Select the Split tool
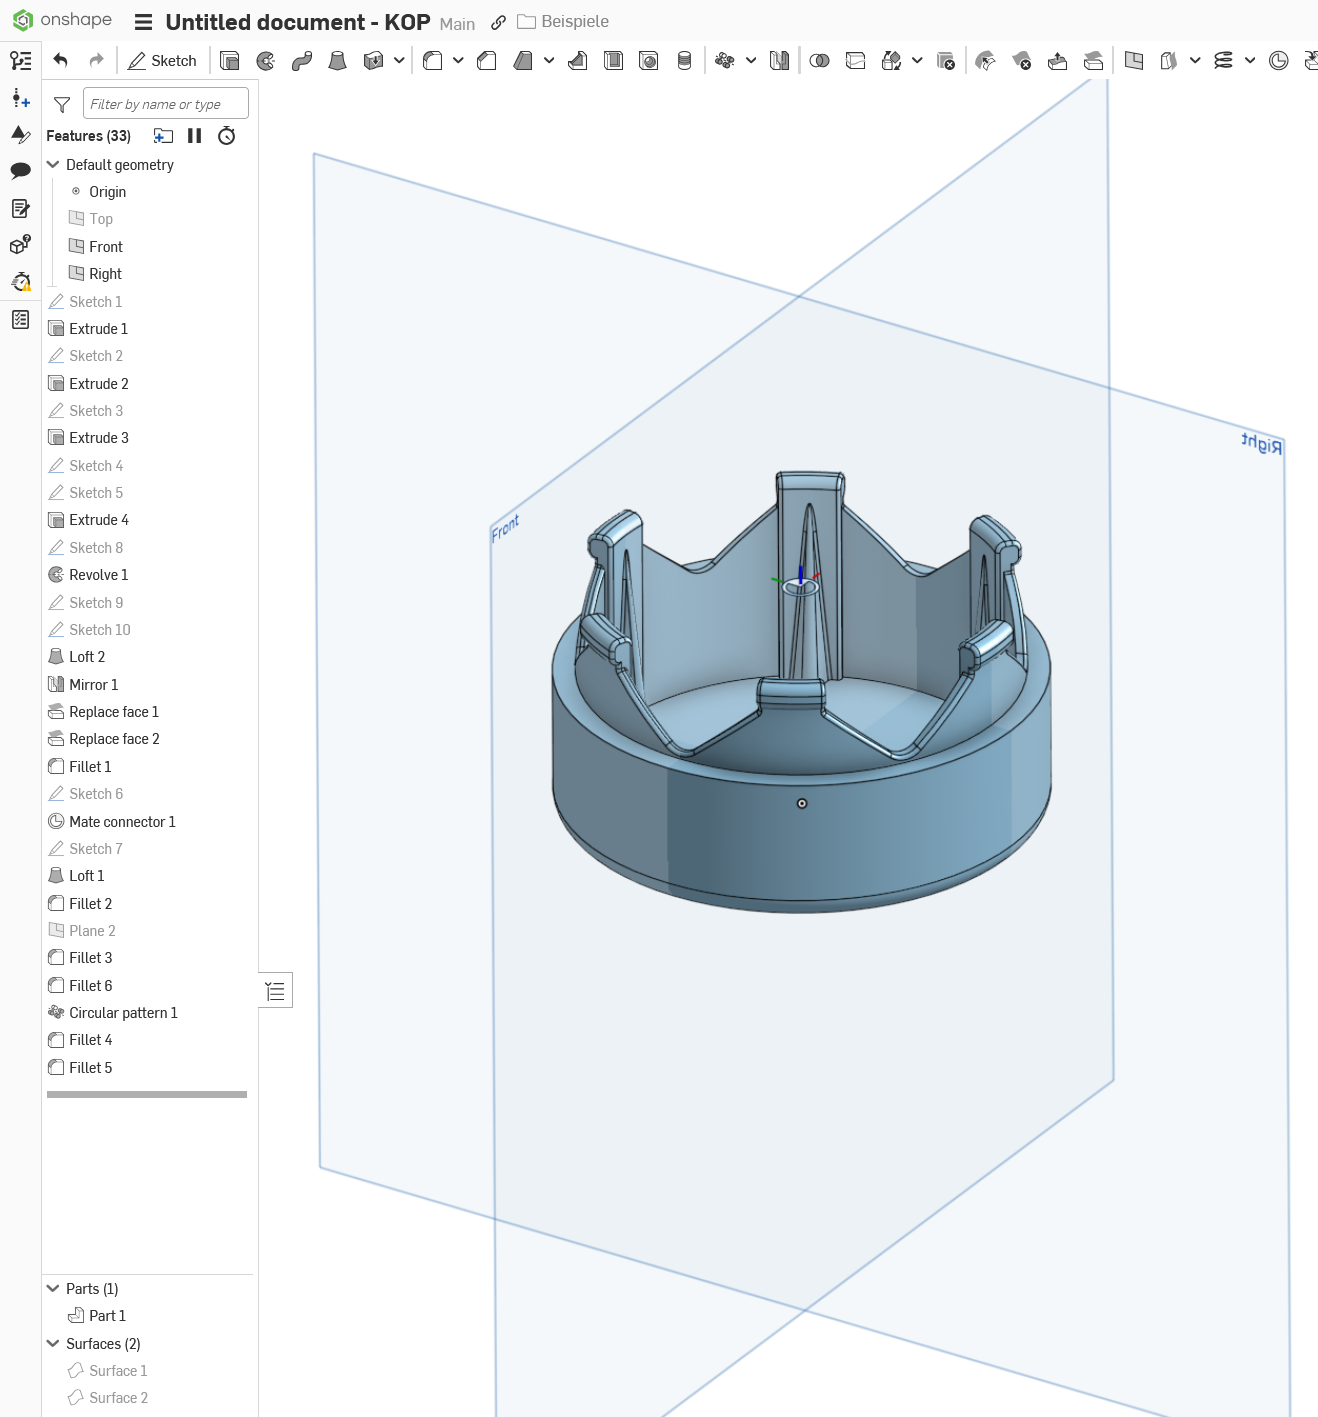1318x1417 pixels. coord(856,61)
